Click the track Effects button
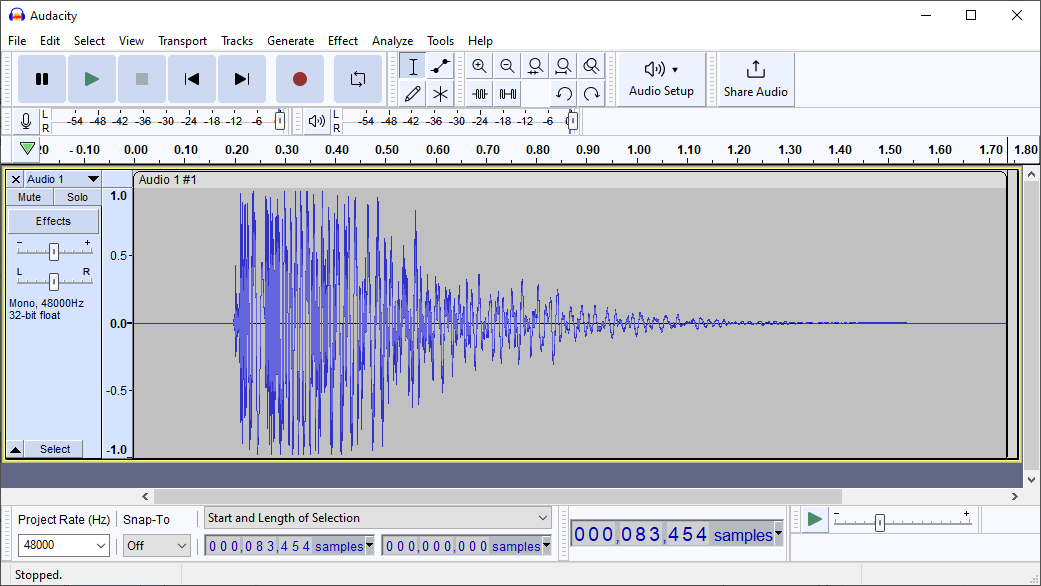The width and height of the screenshot is (1041, 586). point(54,221)
